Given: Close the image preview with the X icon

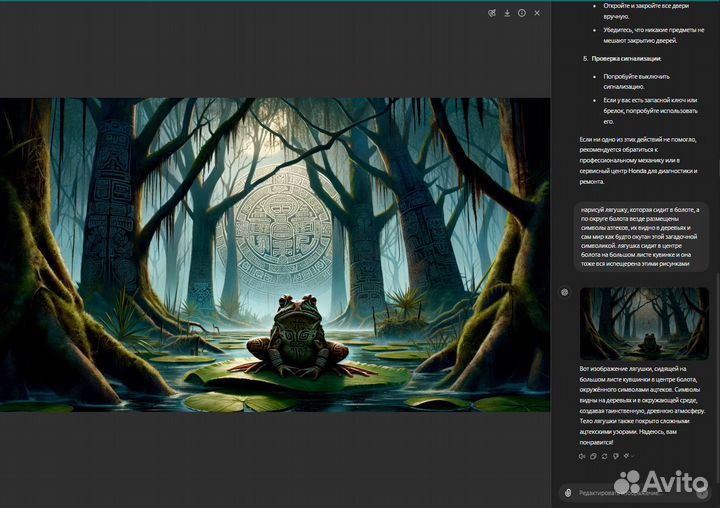Looking at the screenshot, I should click(x=537, y=13).
